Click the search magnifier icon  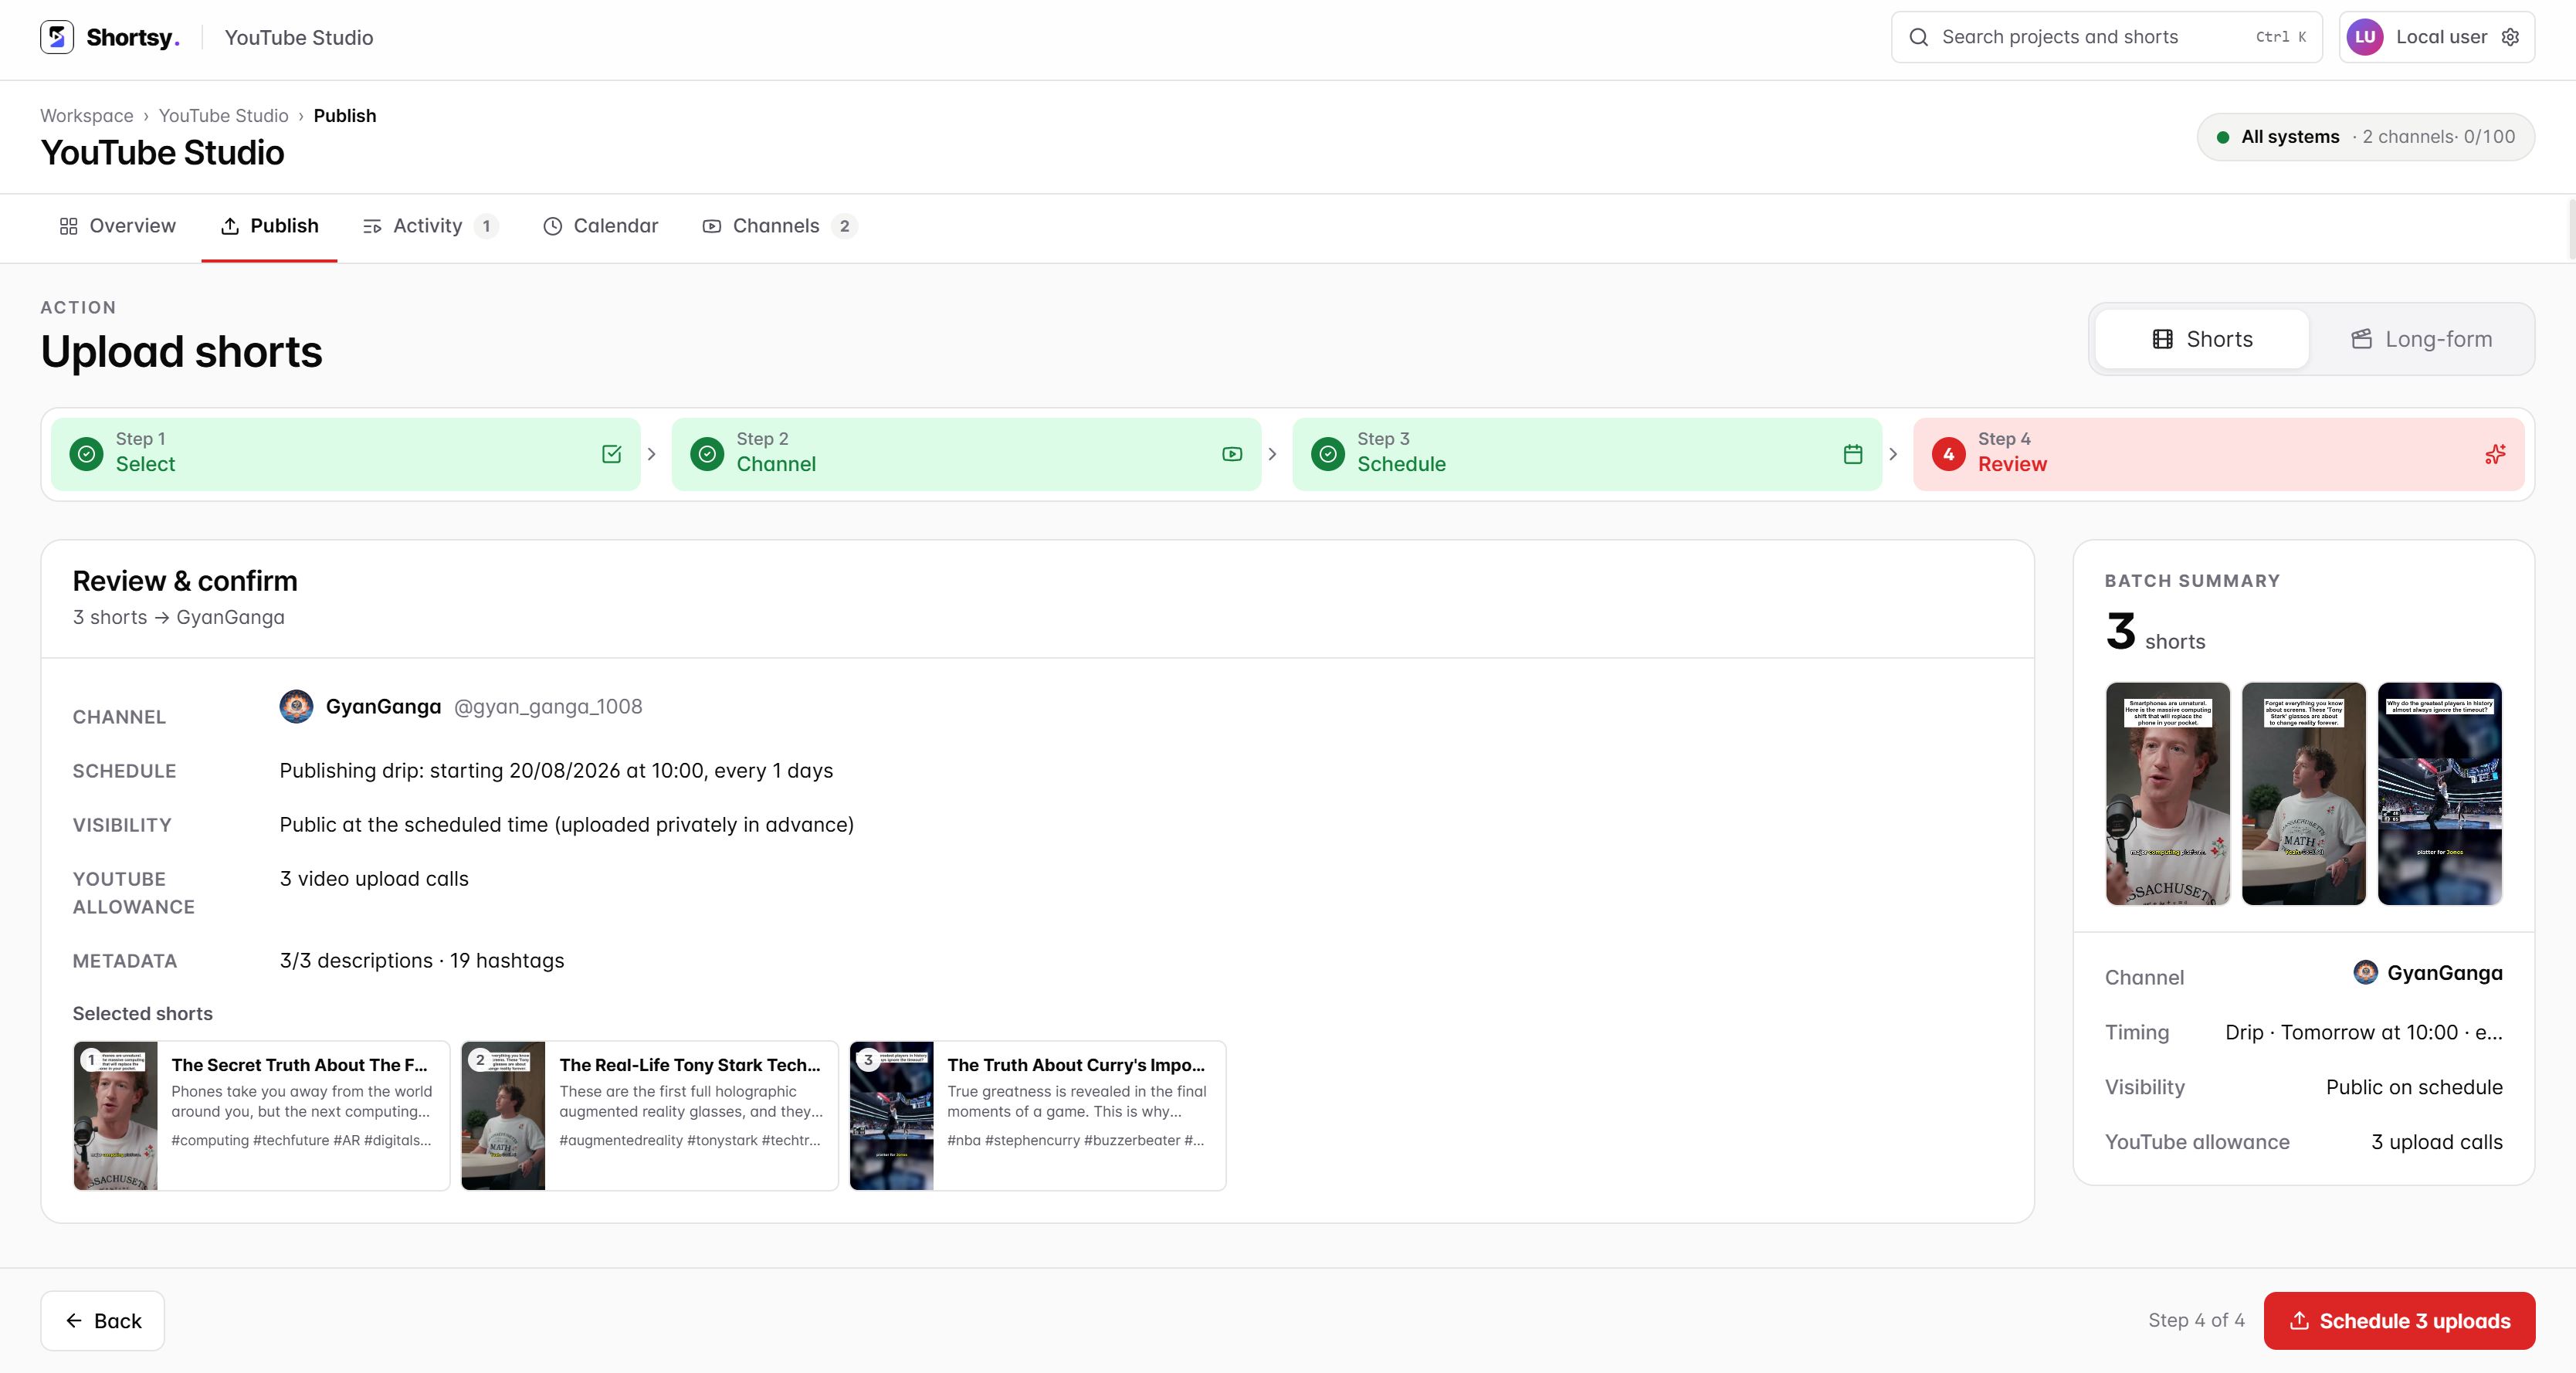coord(1918,37)
